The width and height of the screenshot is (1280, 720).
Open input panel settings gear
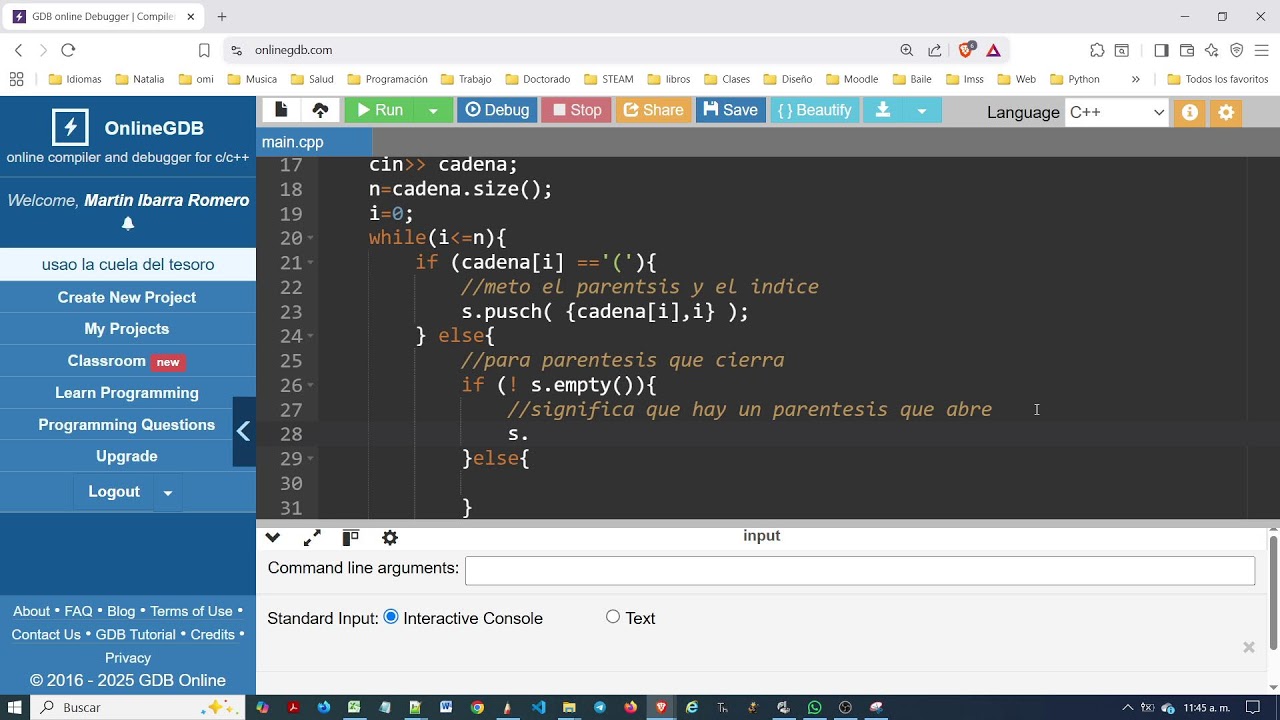390,538
